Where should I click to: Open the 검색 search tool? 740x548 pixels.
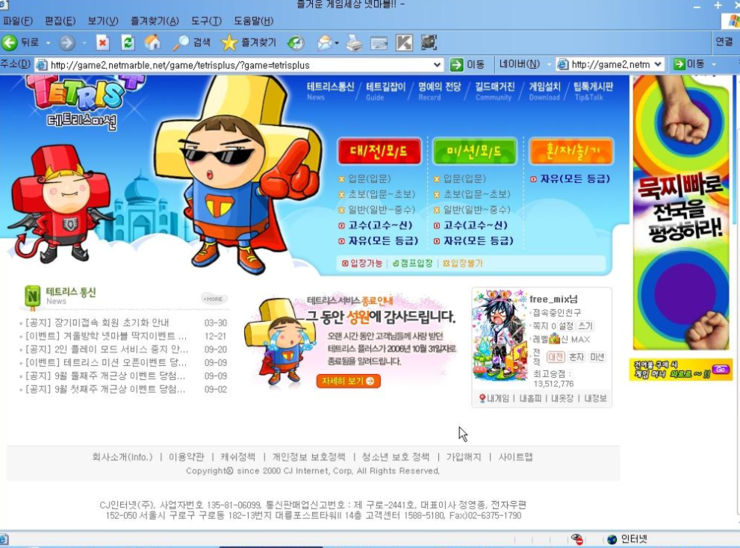coord(191,42)
